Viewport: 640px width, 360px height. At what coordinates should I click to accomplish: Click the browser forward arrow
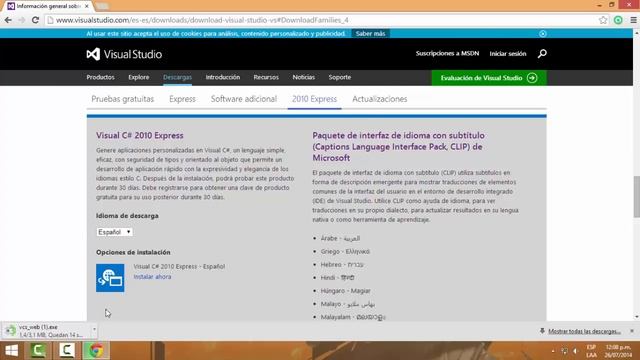(22, 20)
